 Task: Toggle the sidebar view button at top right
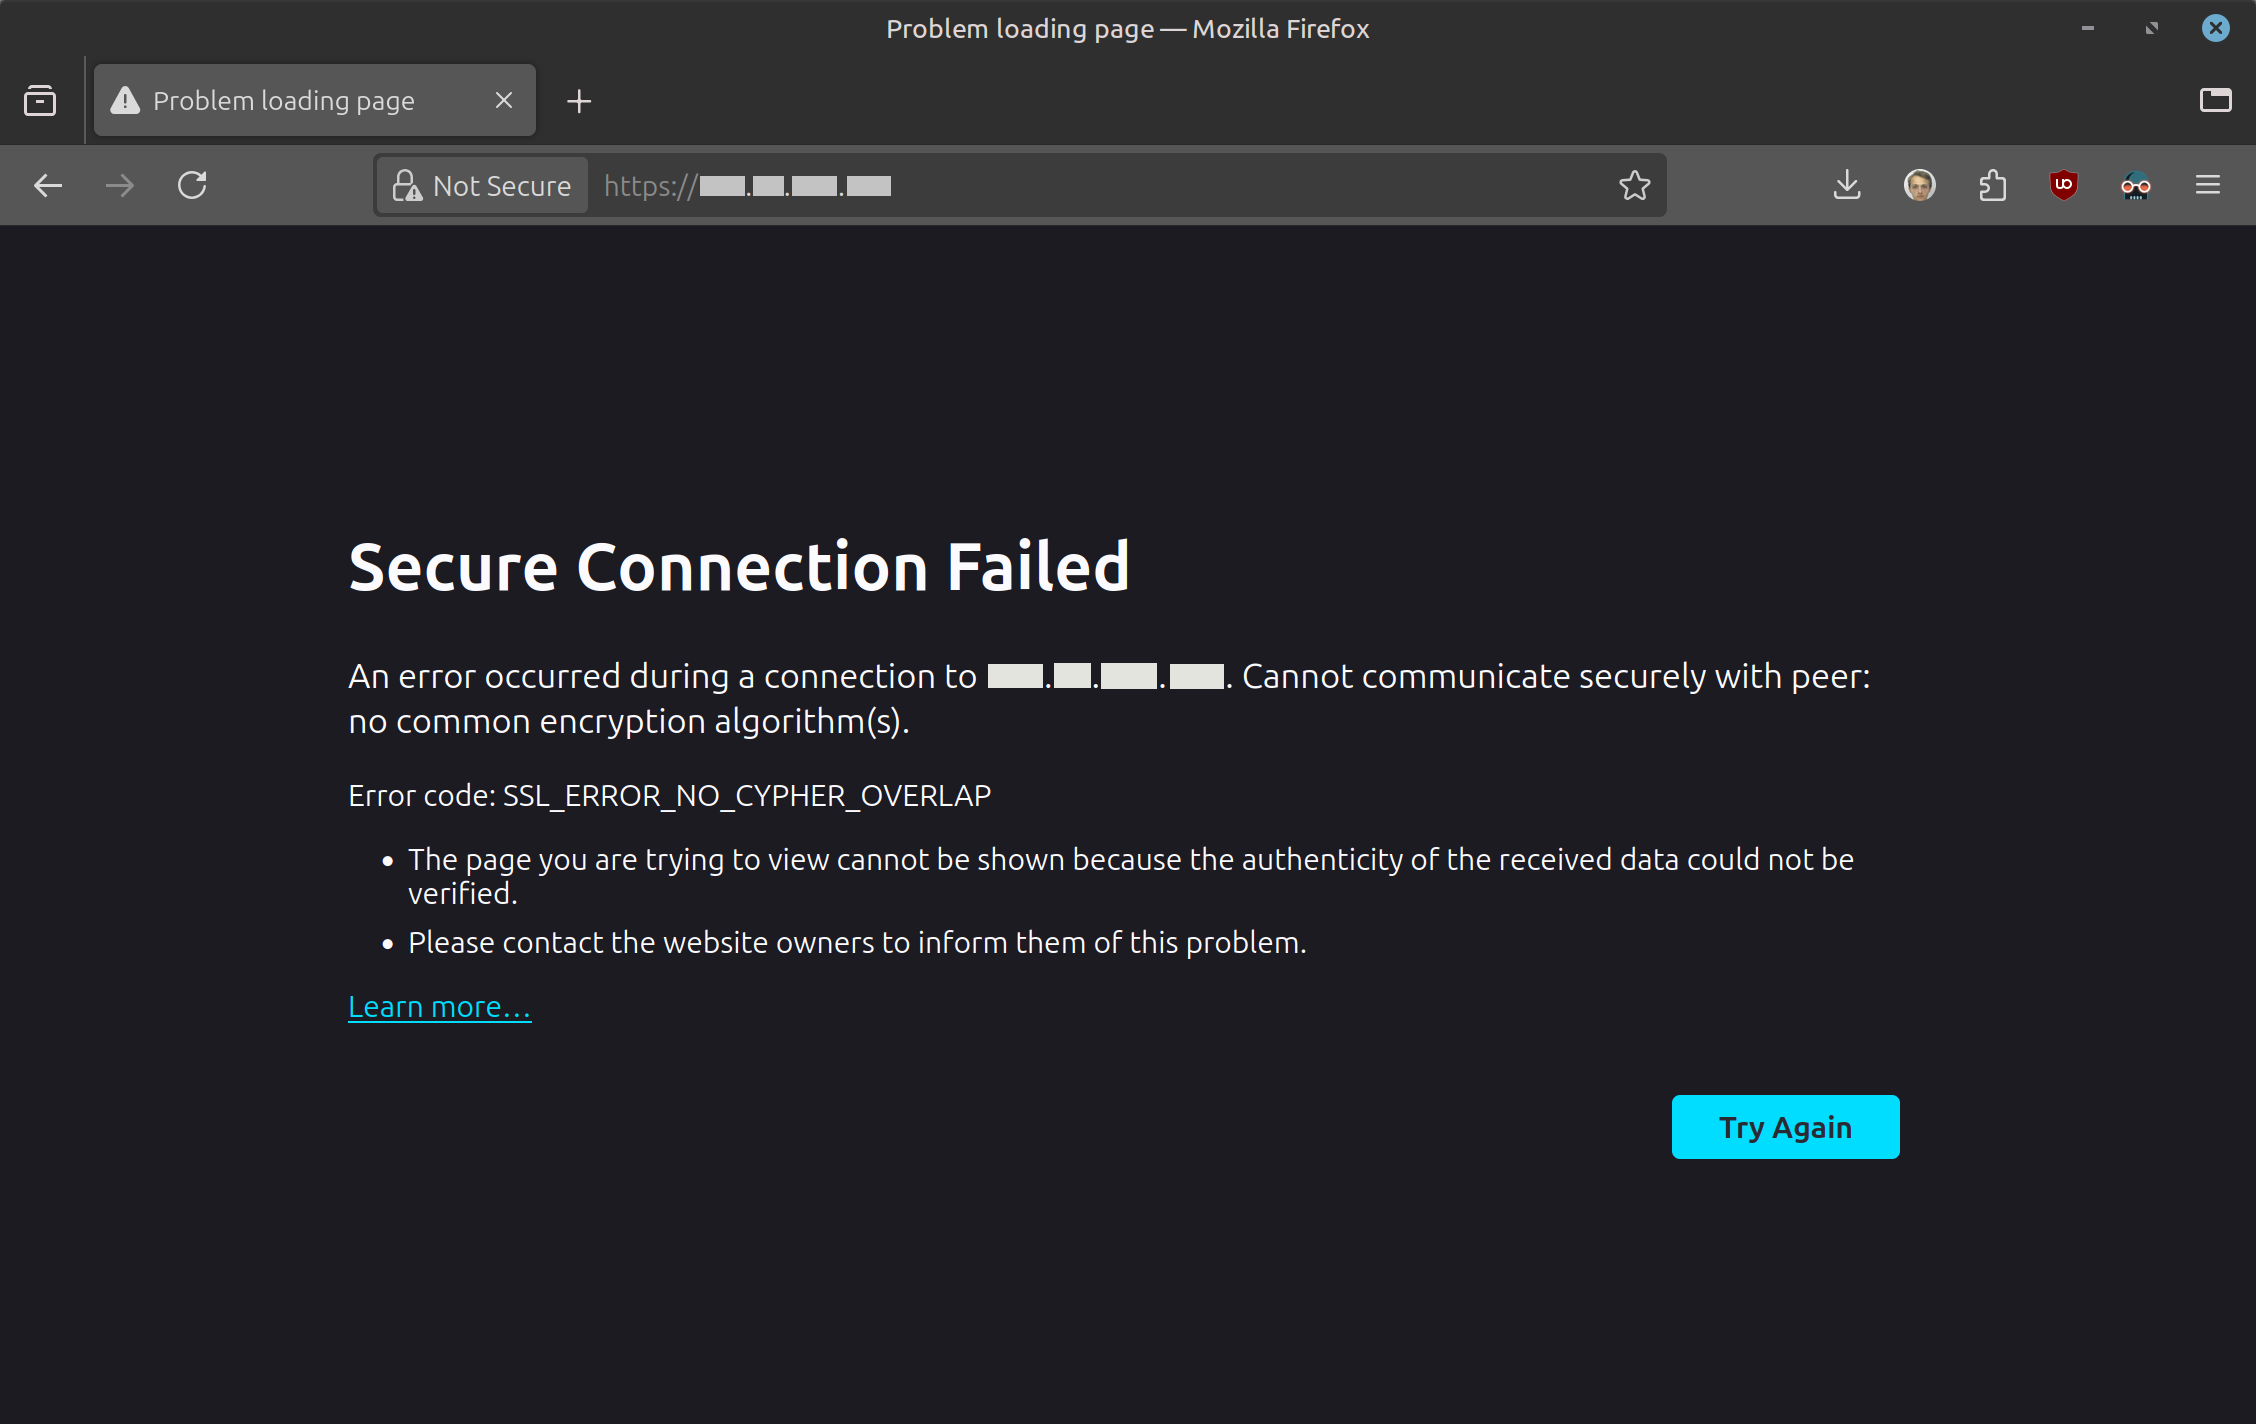[x=2215, y=101]
